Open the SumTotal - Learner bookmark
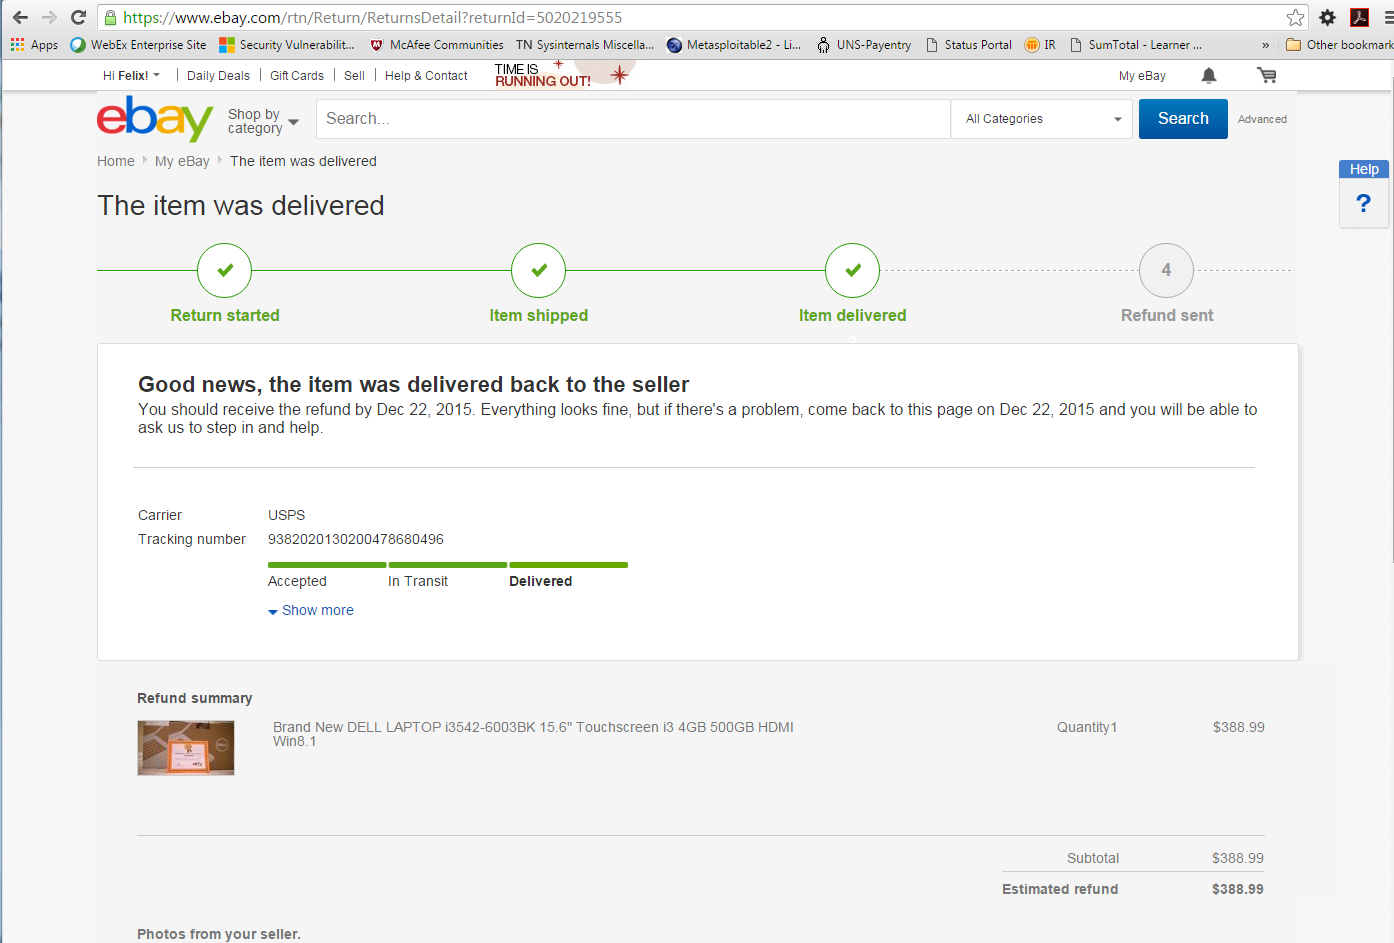 [1136, 45]
